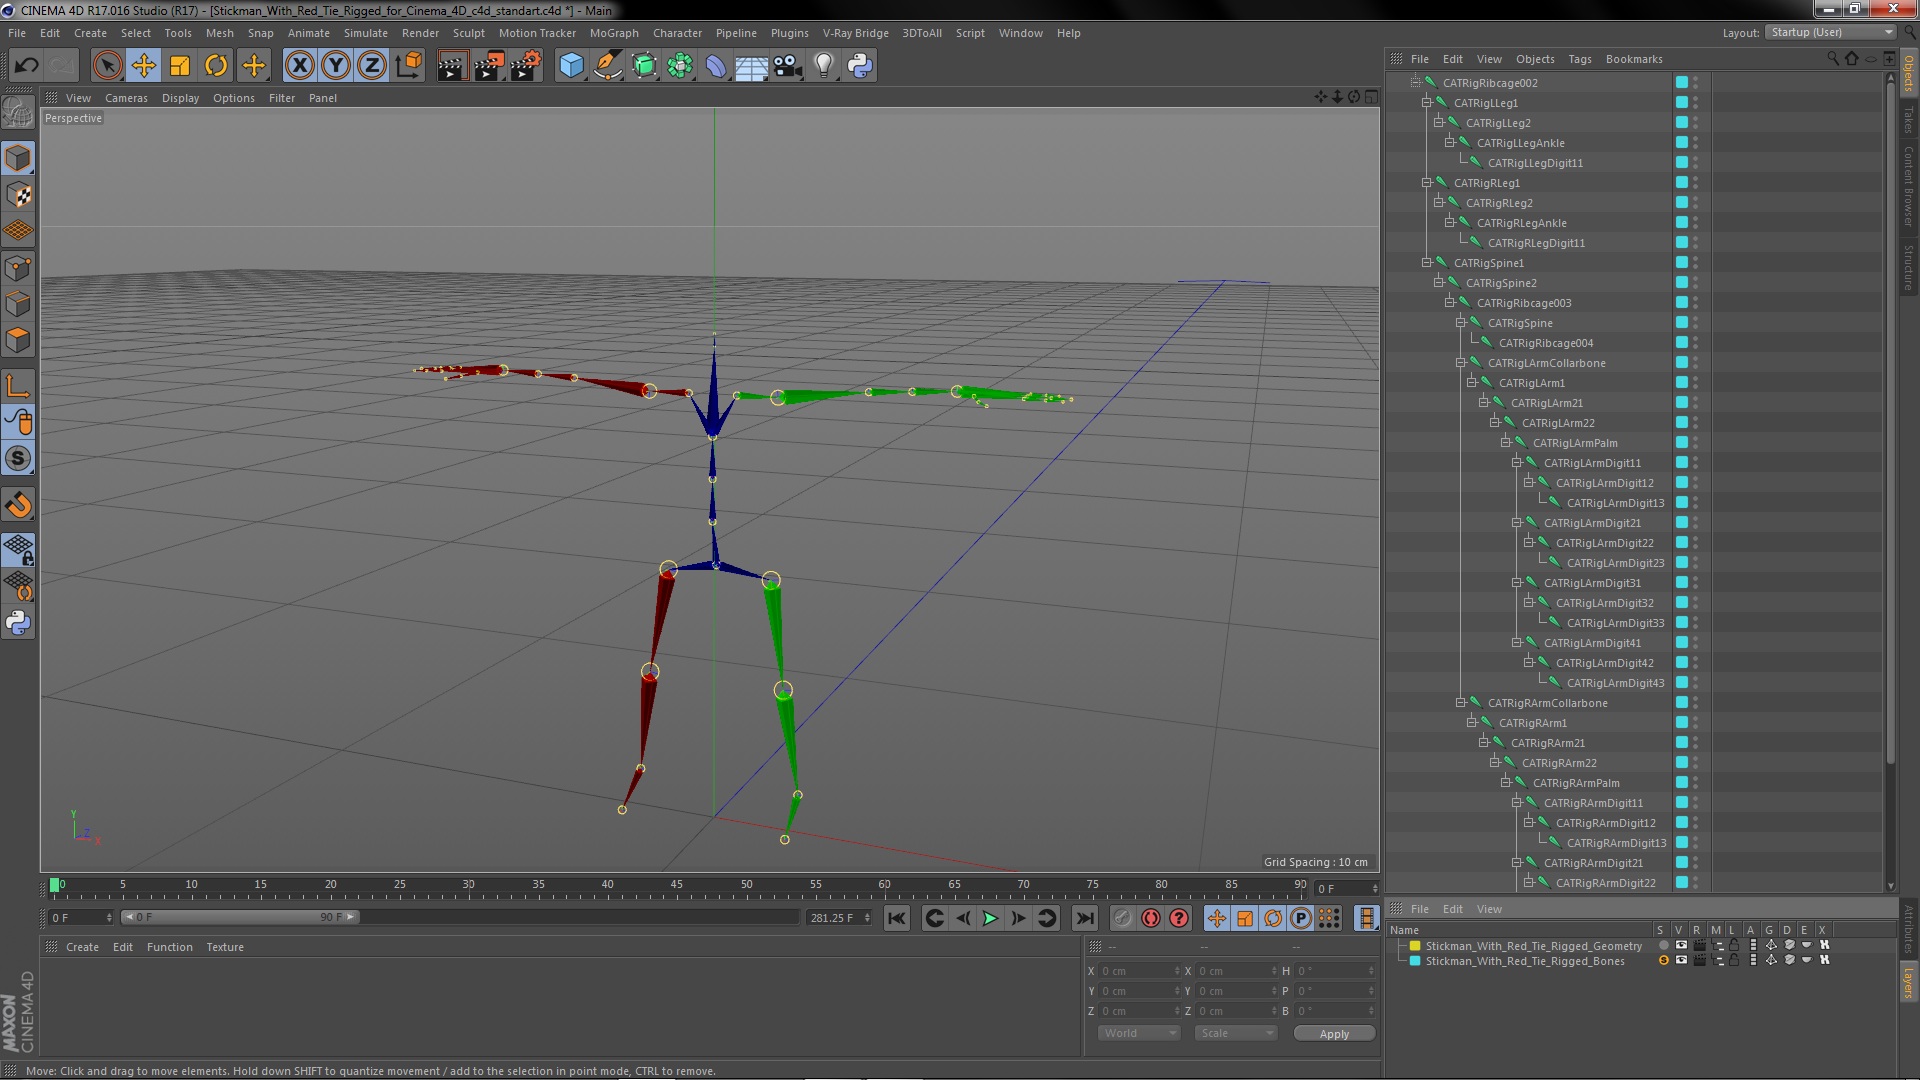The image size is (1920, 1080).
Task: Click Render View clapperboard icon
Action: [451, 66]
